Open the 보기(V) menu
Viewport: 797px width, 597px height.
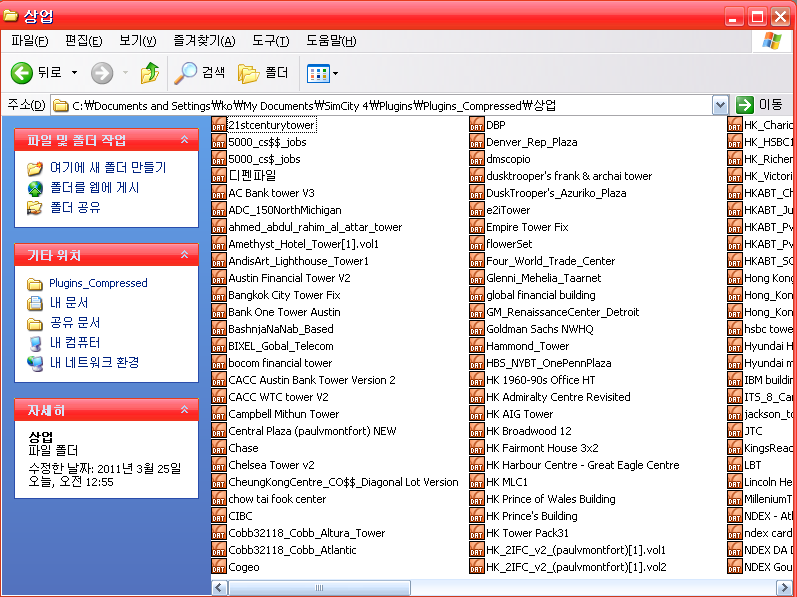(x=137, y=41)
